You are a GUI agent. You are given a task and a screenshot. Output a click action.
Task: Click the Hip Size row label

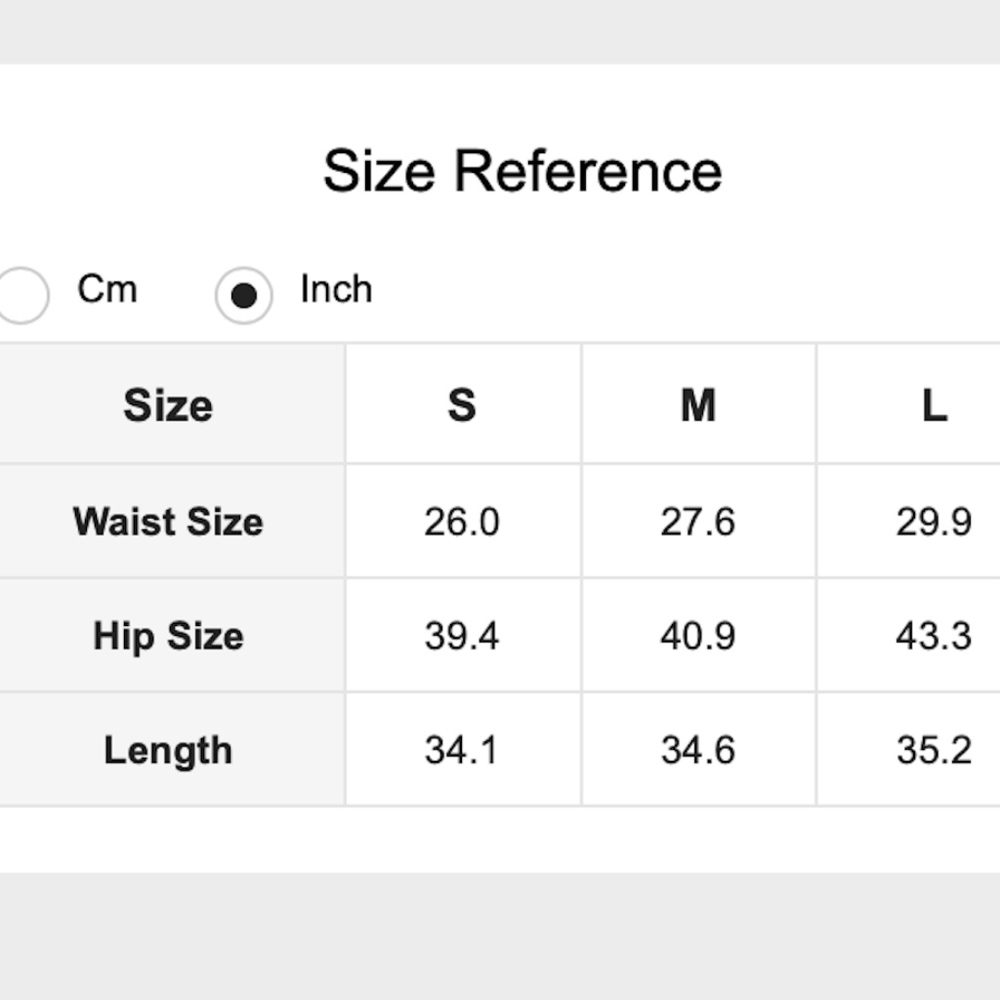point(168,636)
